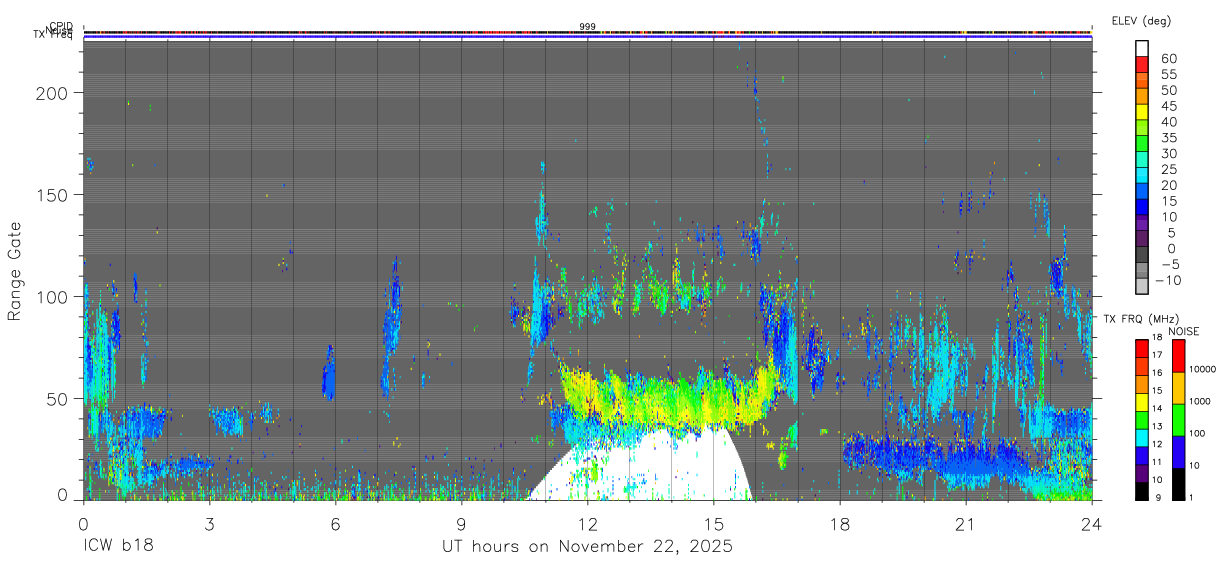
Task: Click the 17 label on TX FRQ scale
Action: [x=1158, y=356]
